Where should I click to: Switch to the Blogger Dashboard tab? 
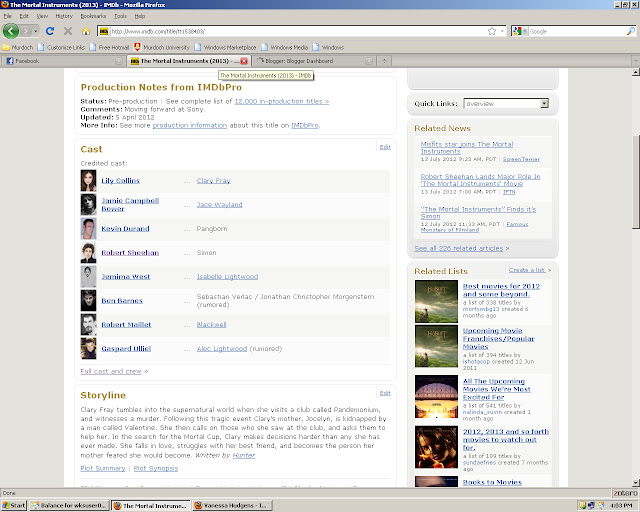click(313, 61)
